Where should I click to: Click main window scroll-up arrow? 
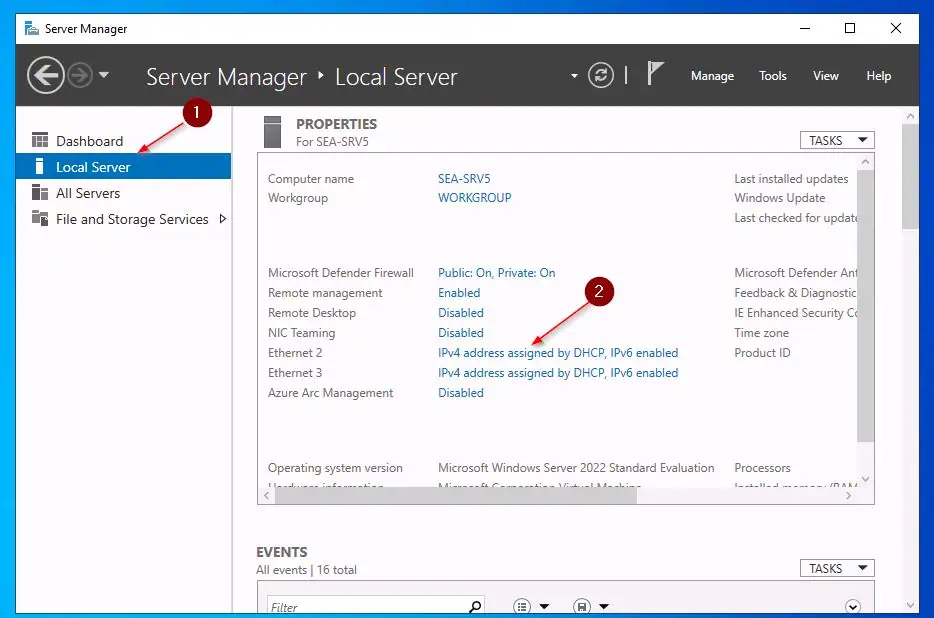click(x=910, y=116)
